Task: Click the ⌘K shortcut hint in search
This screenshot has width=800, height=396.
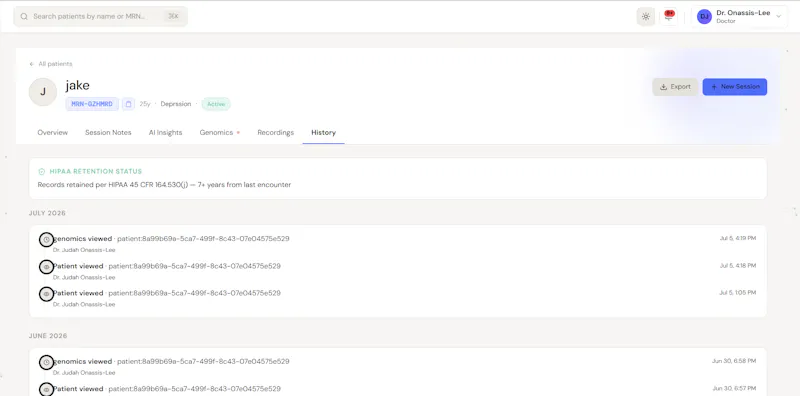Action: point(173,16)
